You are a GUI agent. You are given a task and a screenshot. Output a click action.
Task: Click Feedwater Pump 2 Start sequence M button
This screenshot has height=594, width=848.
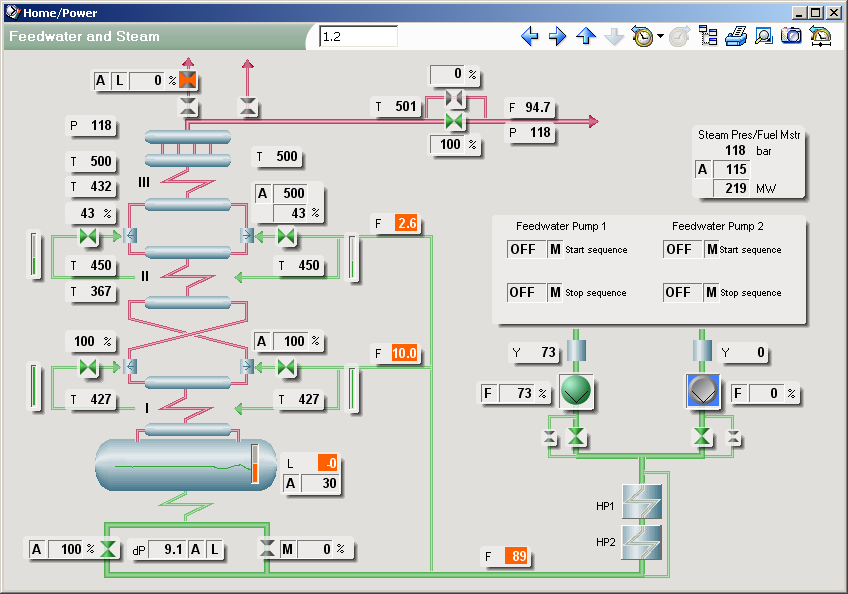712,249
